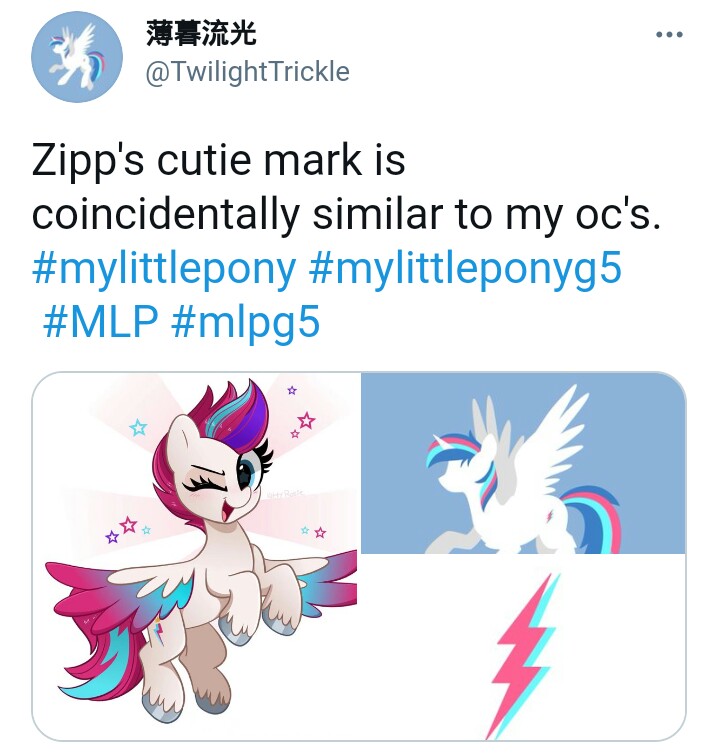Viewport: 717px width, 756px height.
Task: Click the OC pony's striped tail
Action: 592,520
